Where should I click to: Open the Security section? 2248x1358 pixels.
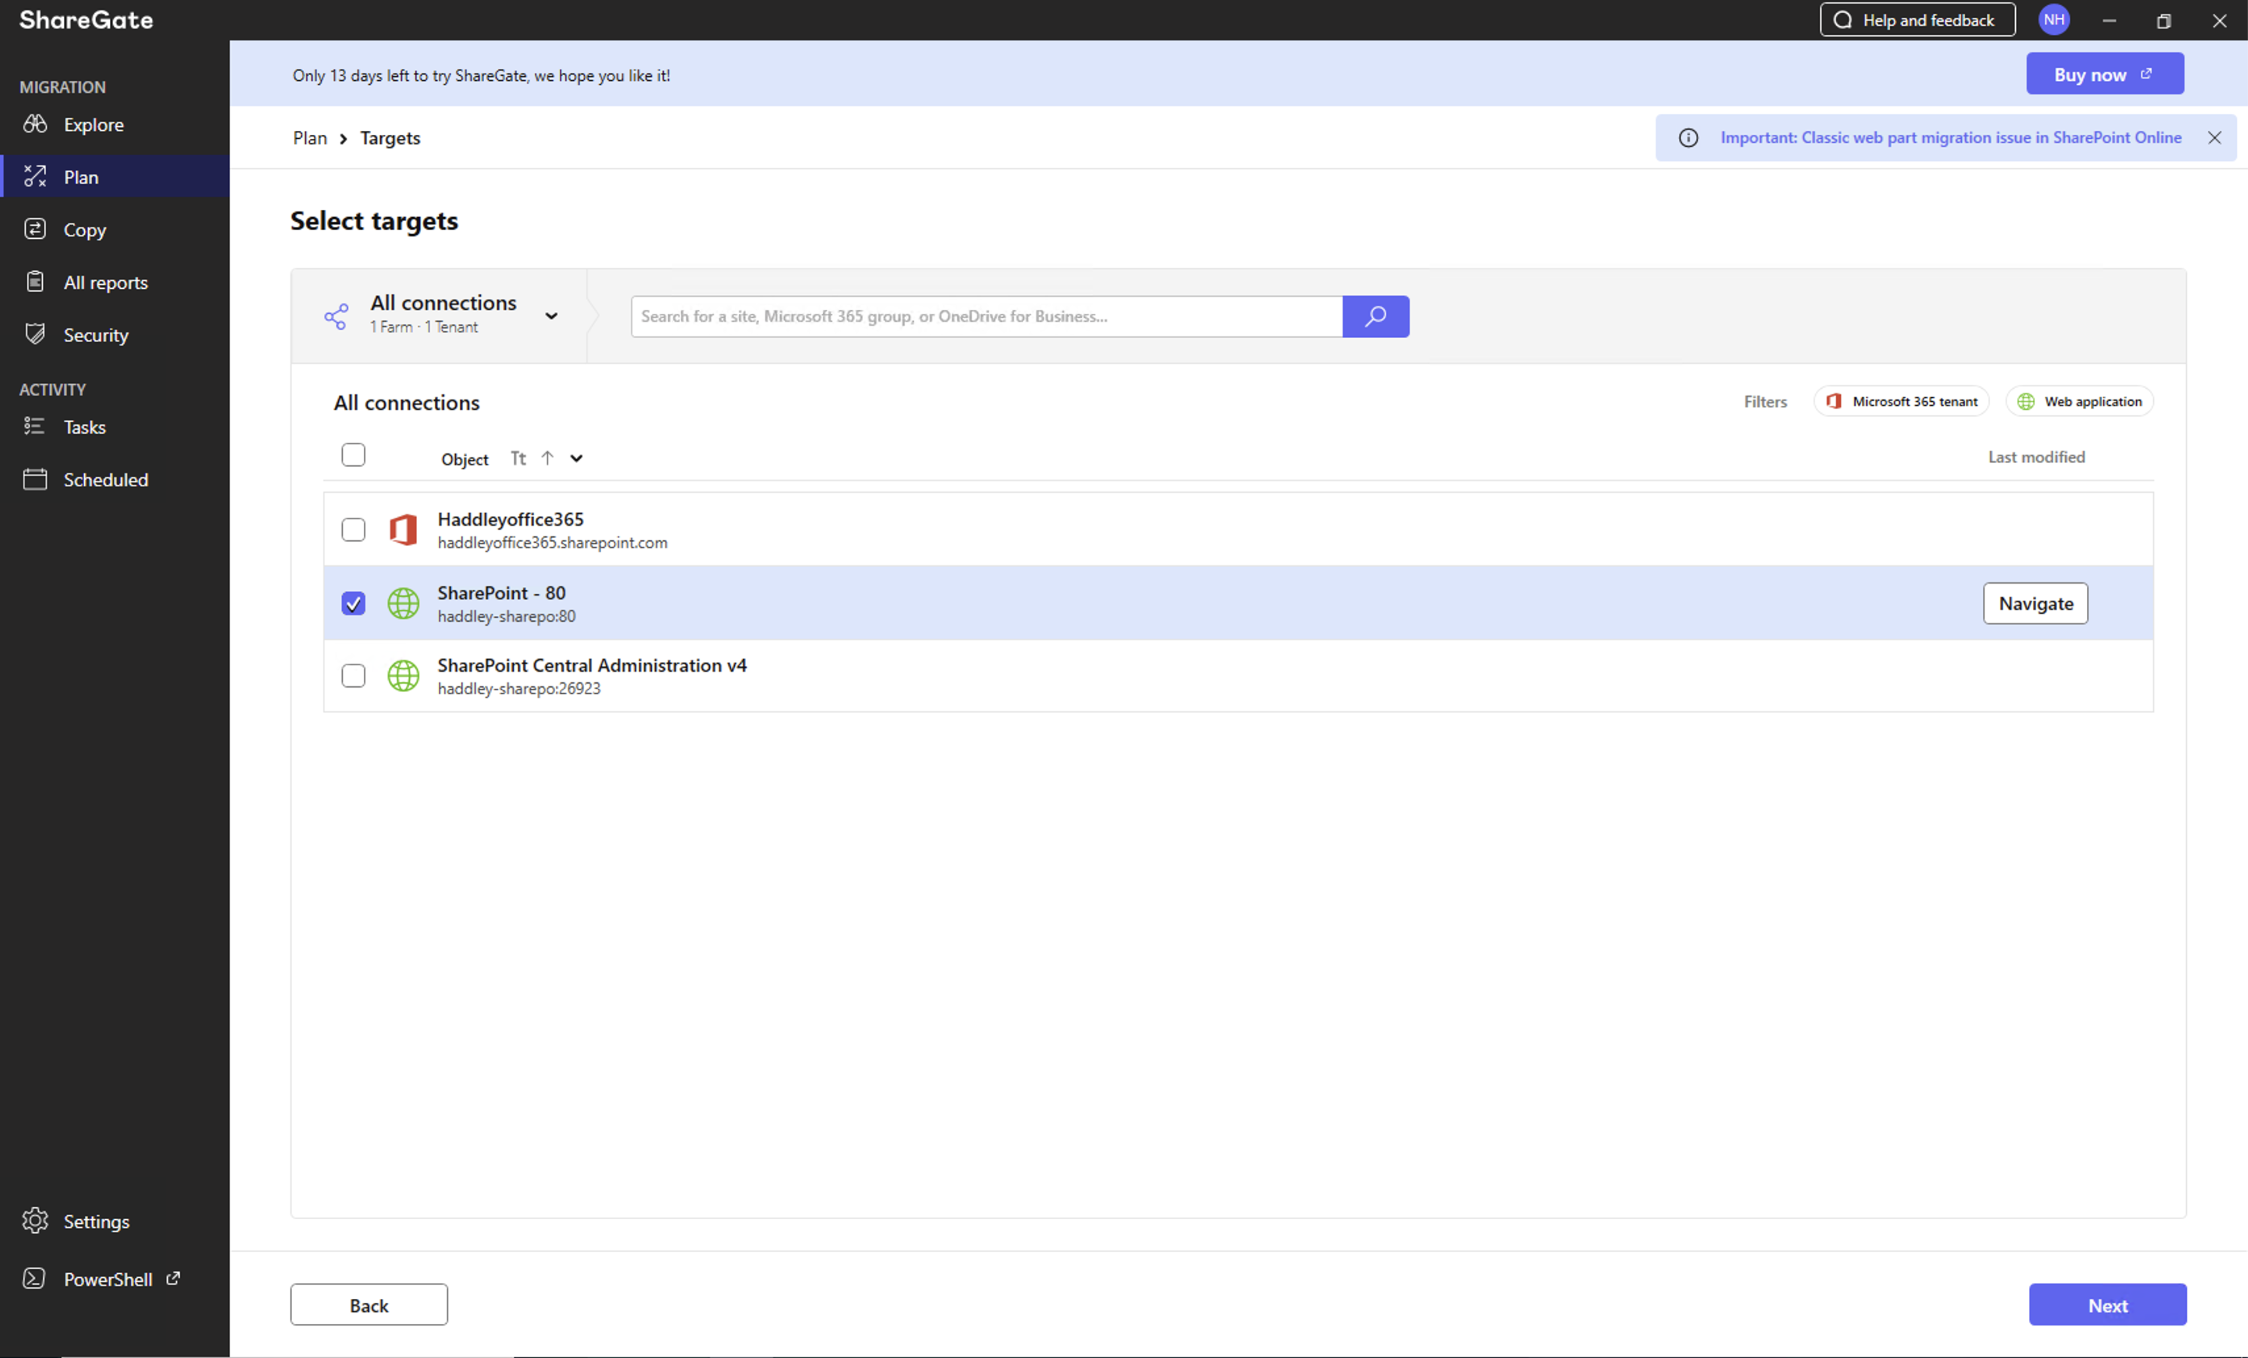pyautogui.click(x=96, y=335)
